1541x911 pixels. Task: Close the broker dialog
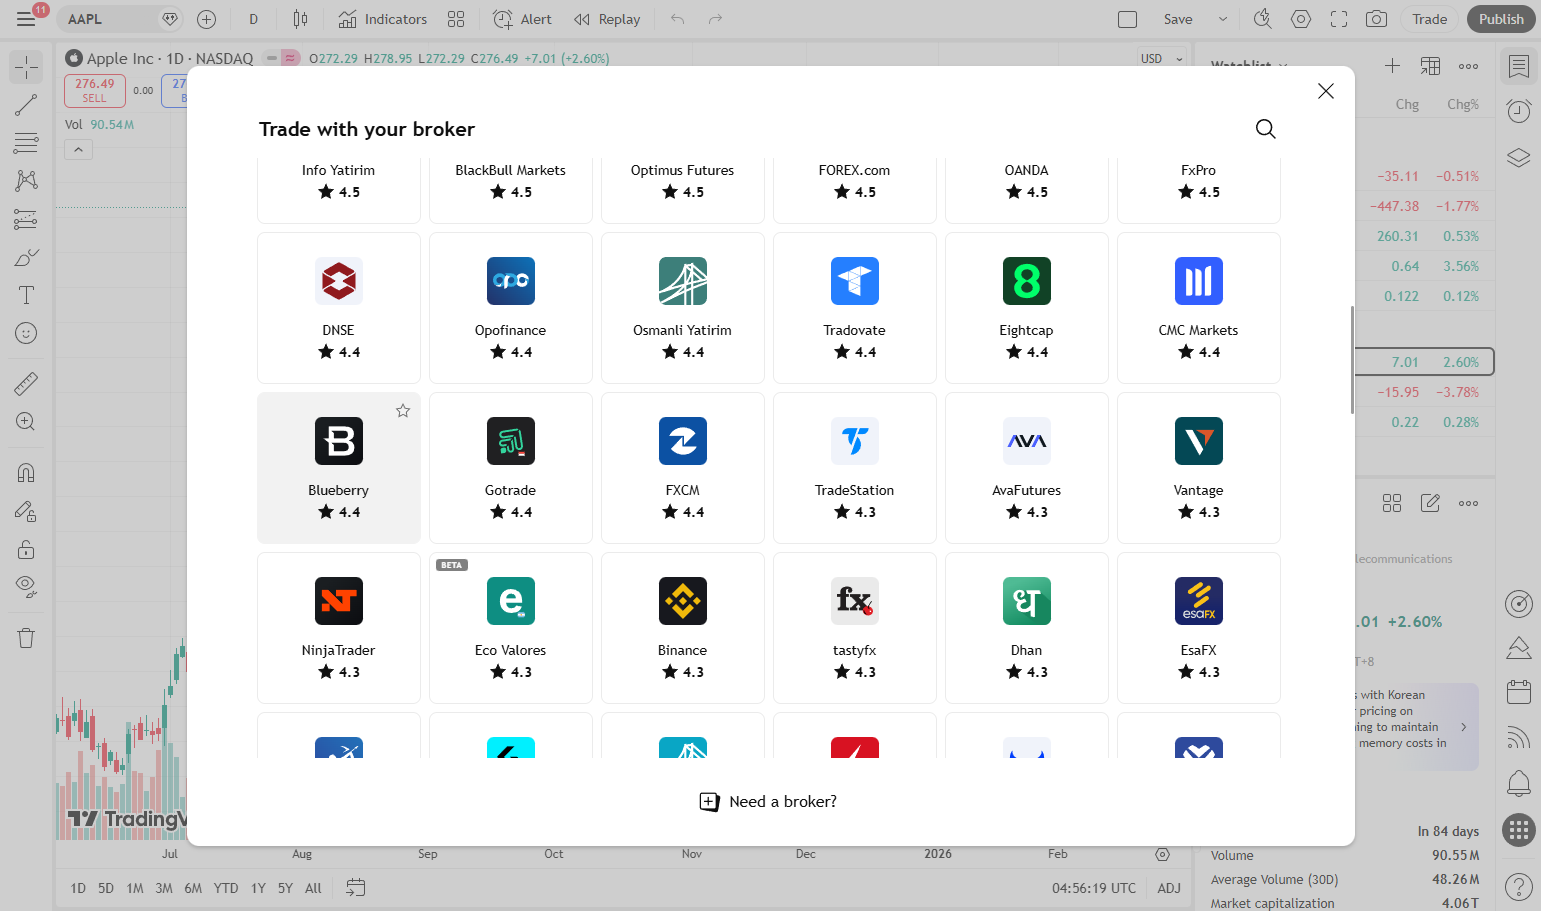pos(1326,91)
